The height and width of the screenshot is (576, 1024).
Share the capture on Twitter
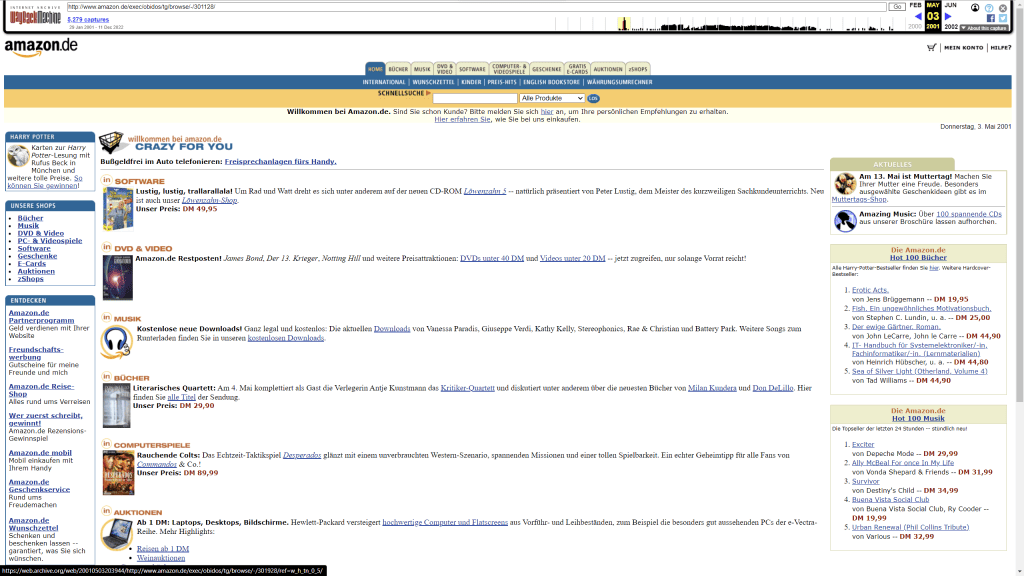click(x=1003, y=18)
